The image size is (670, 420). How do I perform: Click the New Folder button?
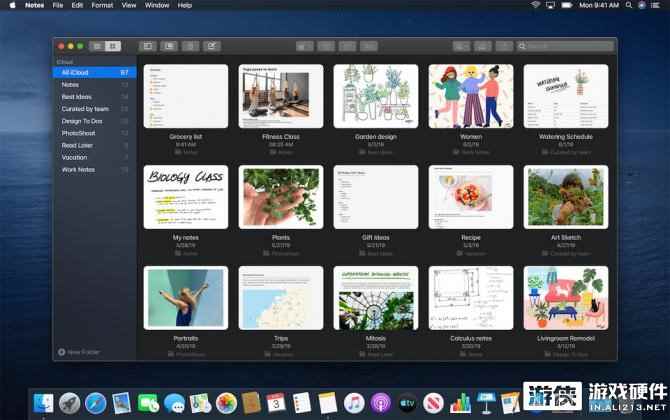tap(79, 352)
